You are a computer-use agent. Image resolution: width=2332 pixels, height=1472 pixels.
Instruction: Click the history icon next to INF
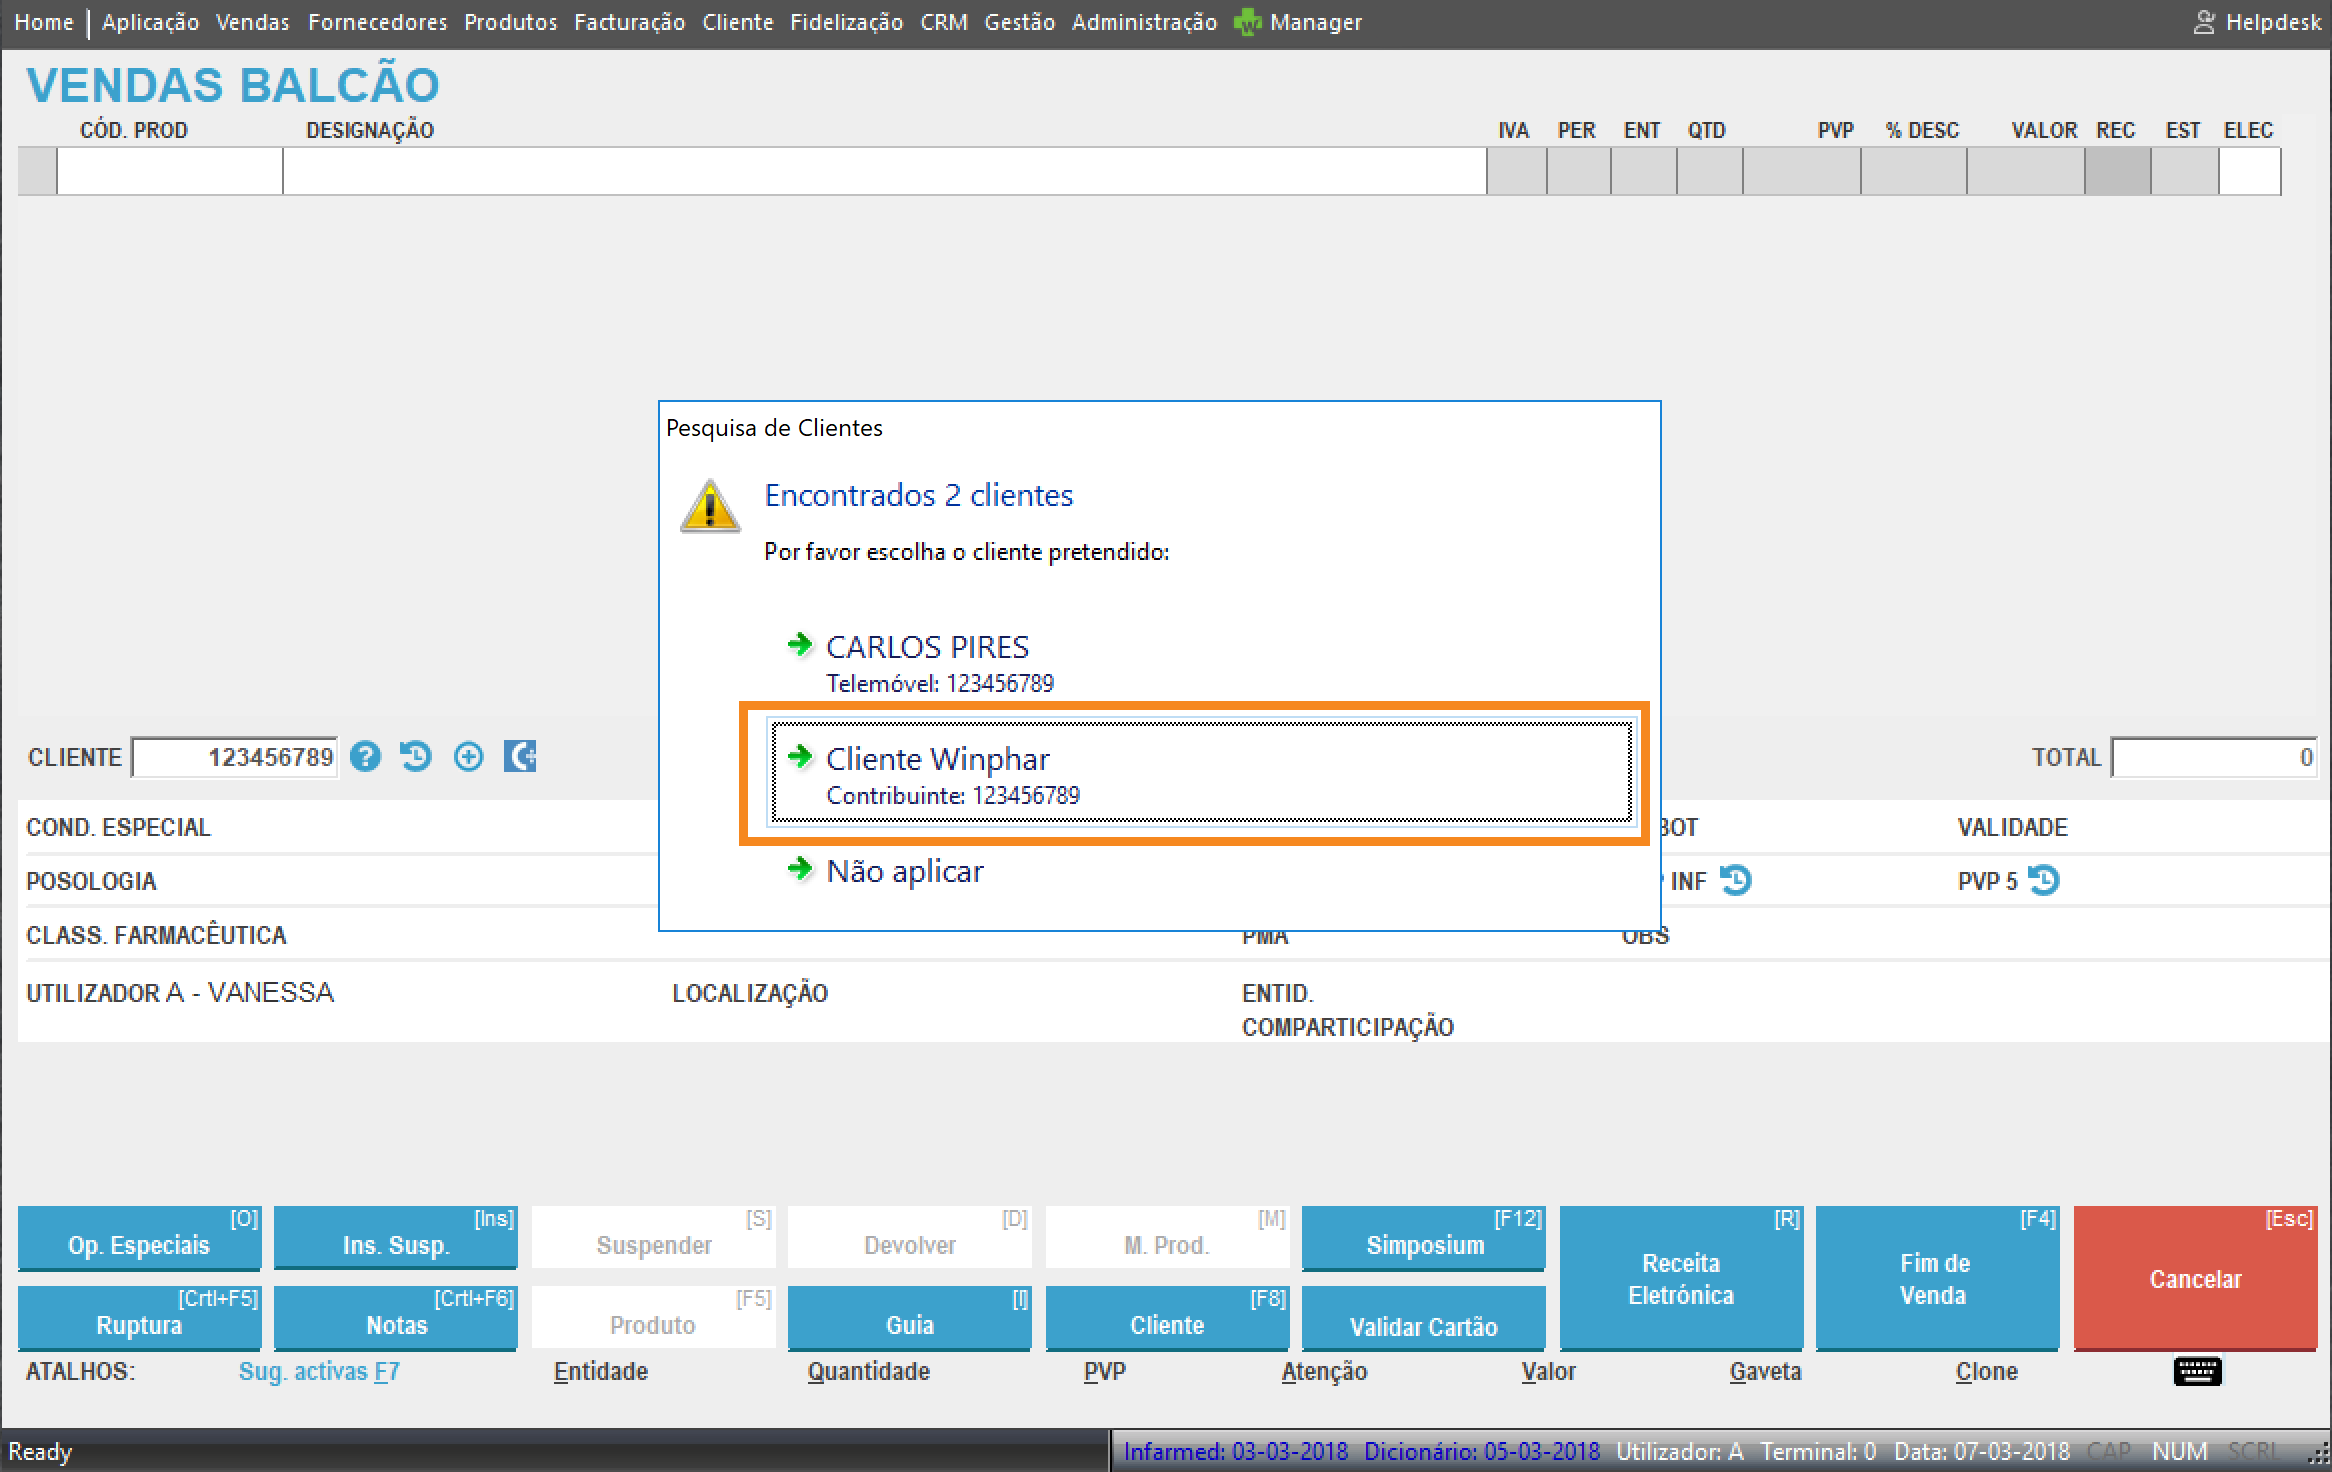coord(1736,881)
